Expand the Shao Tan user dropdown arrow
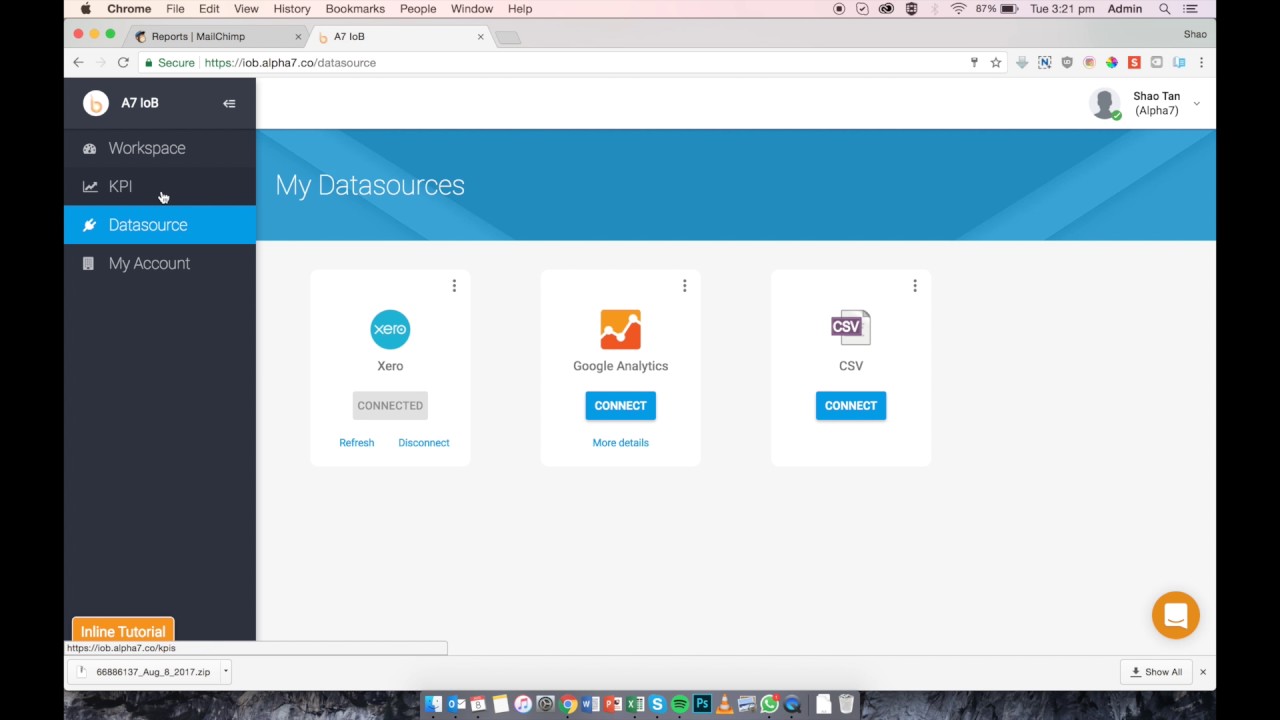The height and width of the screenshot is (720, 1280). [1196, 104]
